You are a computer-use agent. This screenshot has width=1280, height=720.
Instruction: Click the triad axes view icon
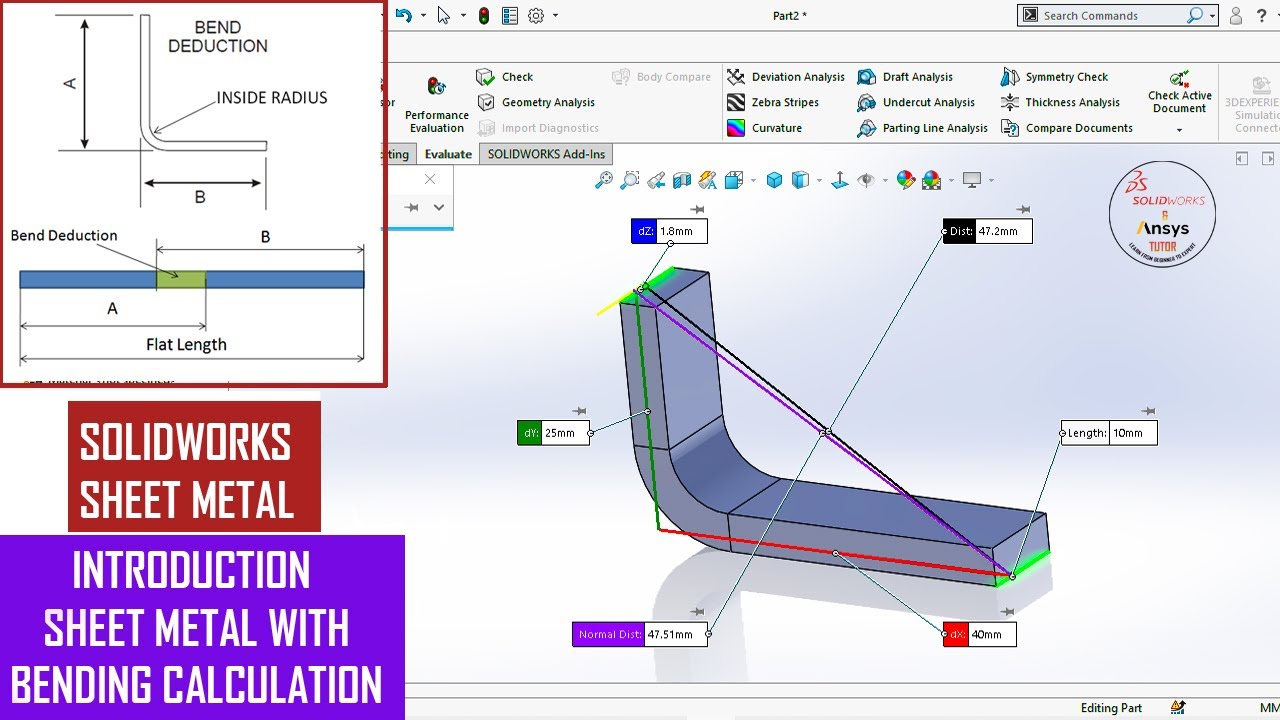pos(840,180)
